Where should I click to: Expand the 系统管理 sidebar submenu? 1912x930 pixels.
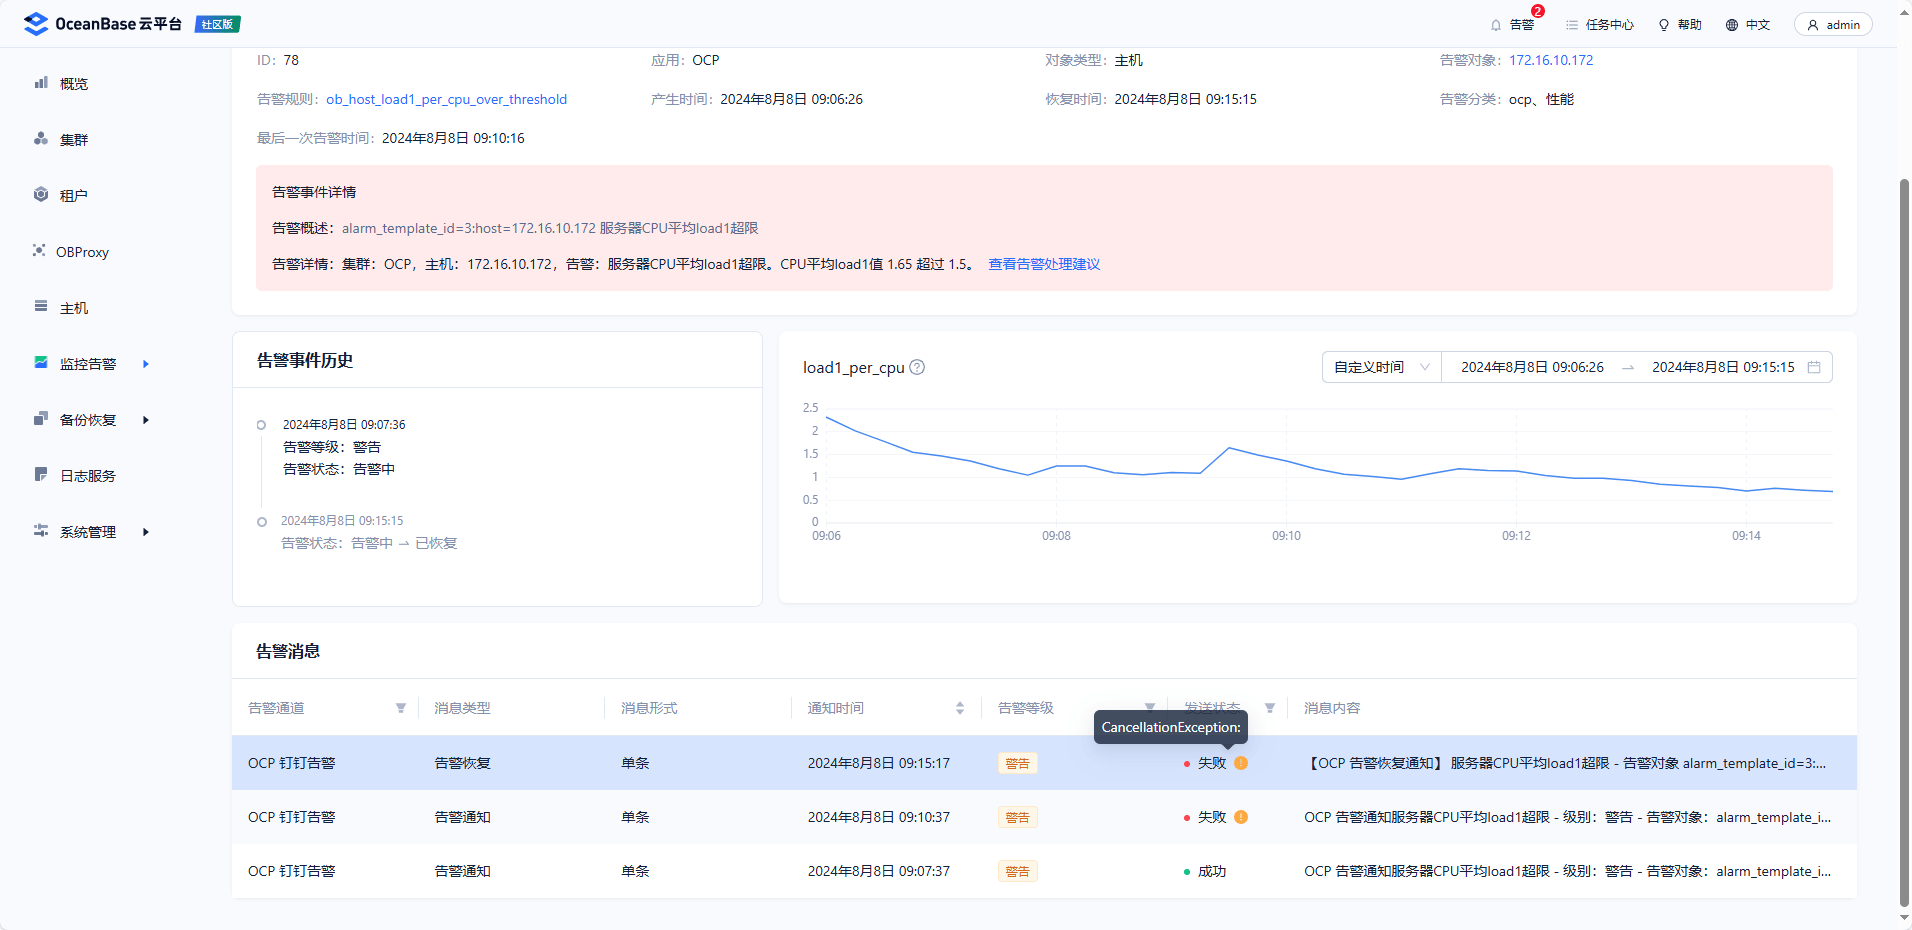pyautogui.click(x=146, y=532)
